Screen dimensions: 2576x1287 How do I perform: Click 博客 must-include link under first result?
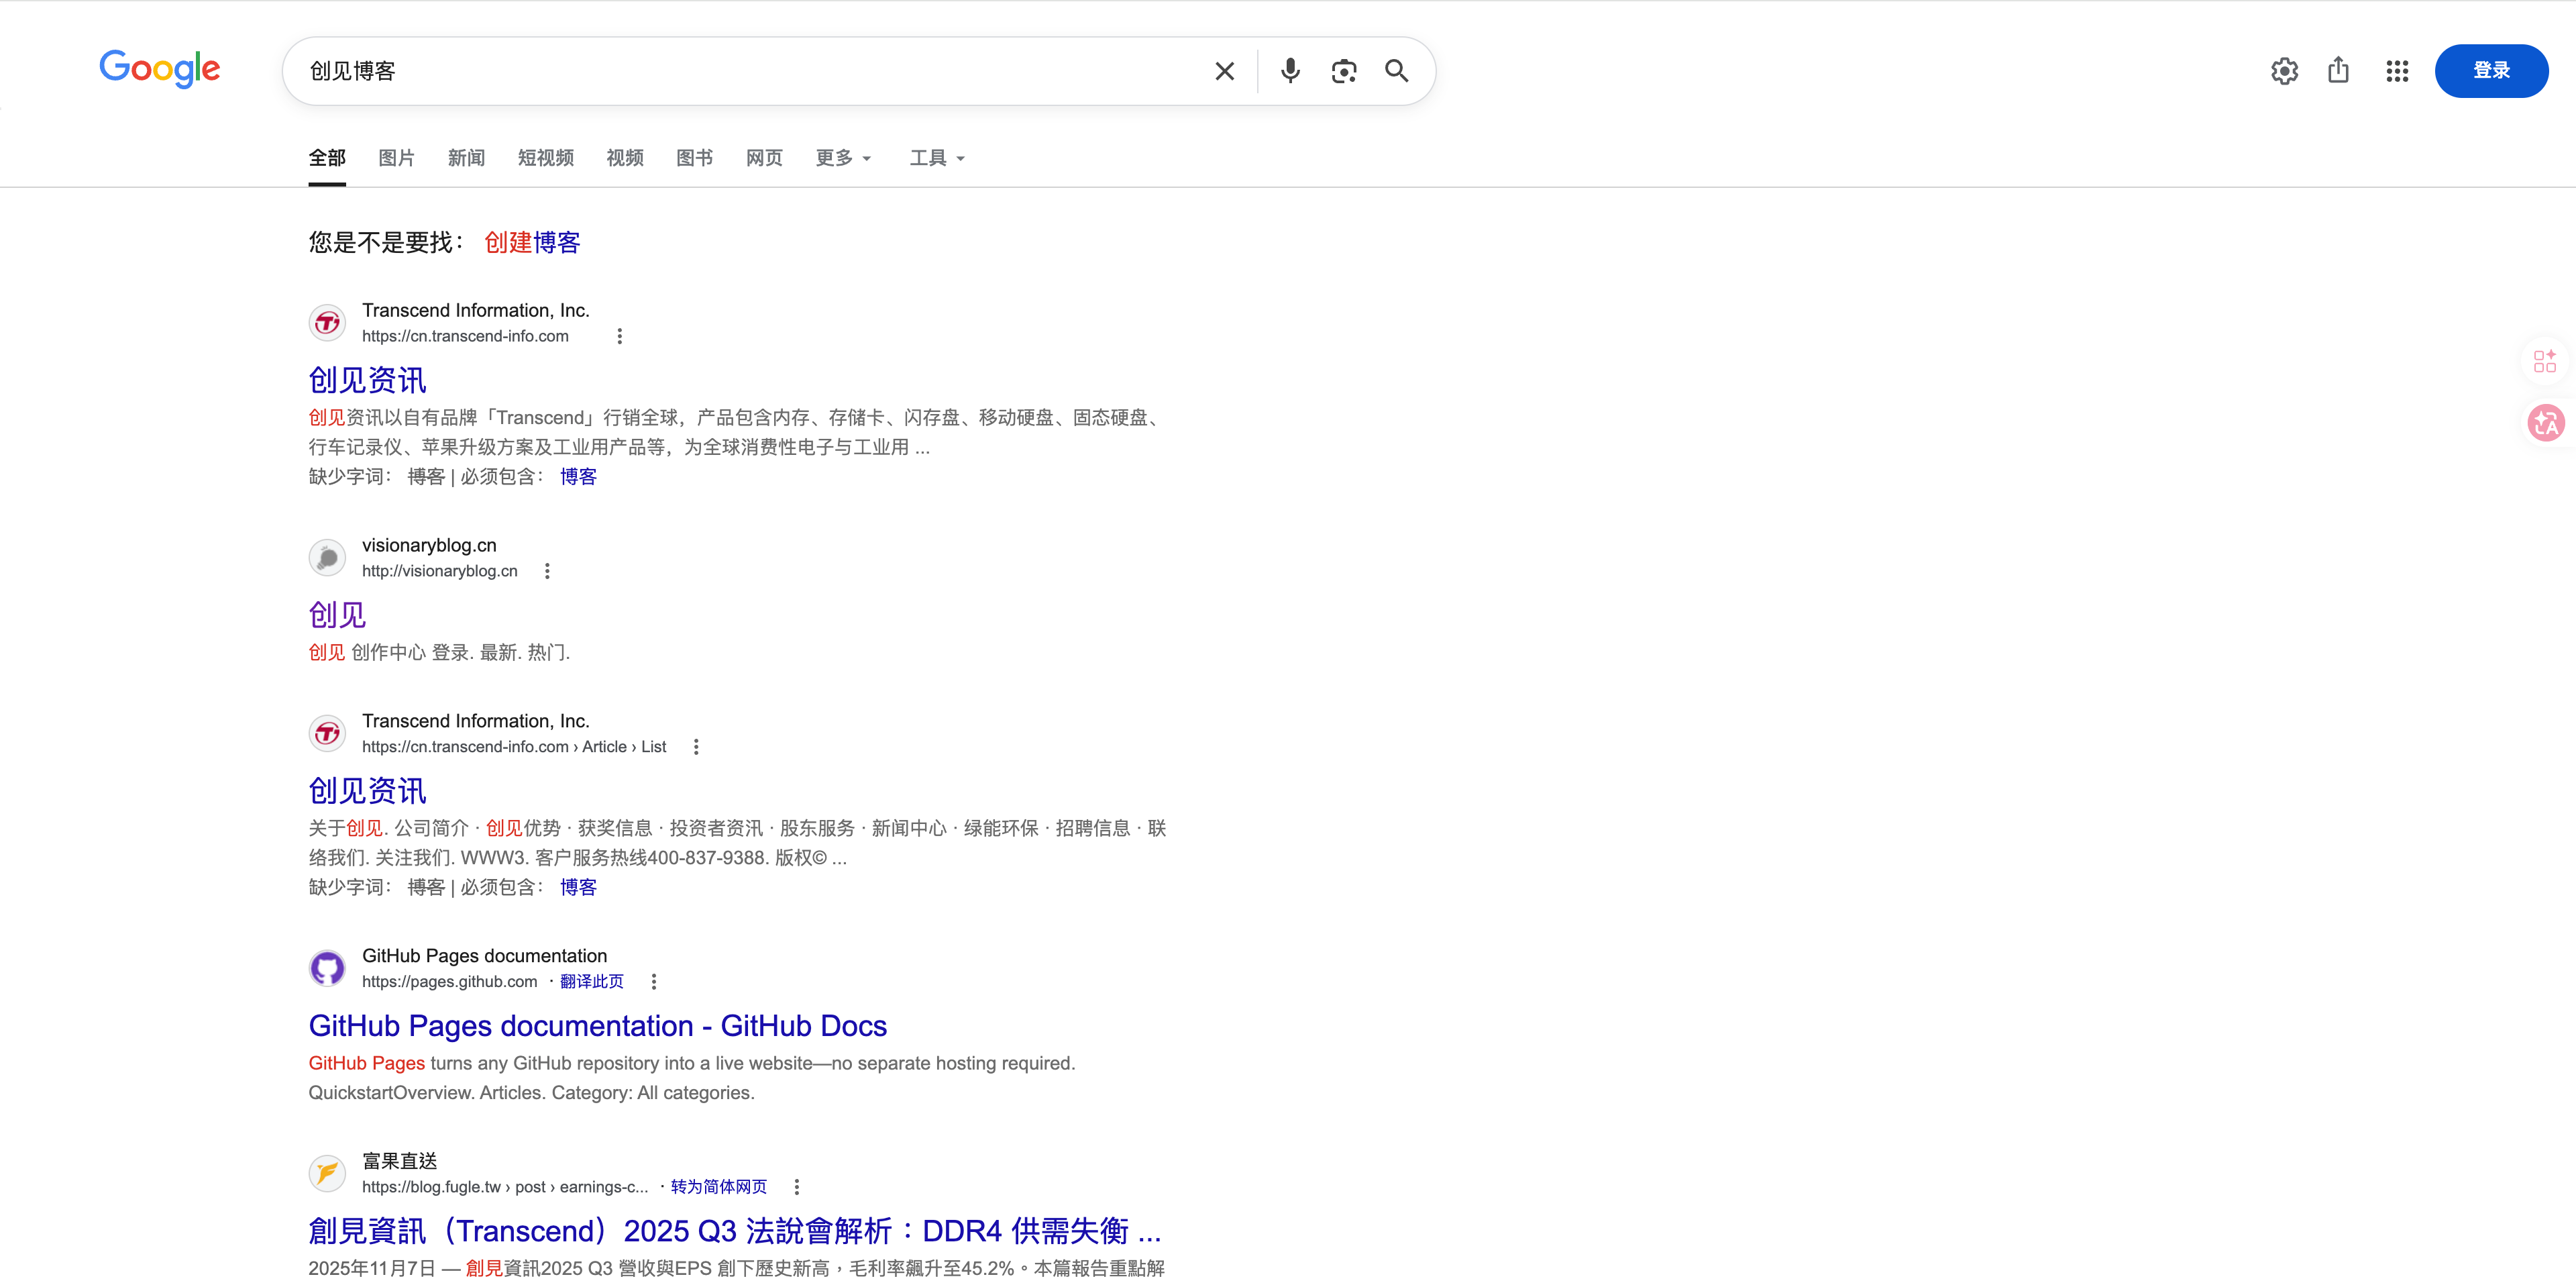click(x=578, y=477)
